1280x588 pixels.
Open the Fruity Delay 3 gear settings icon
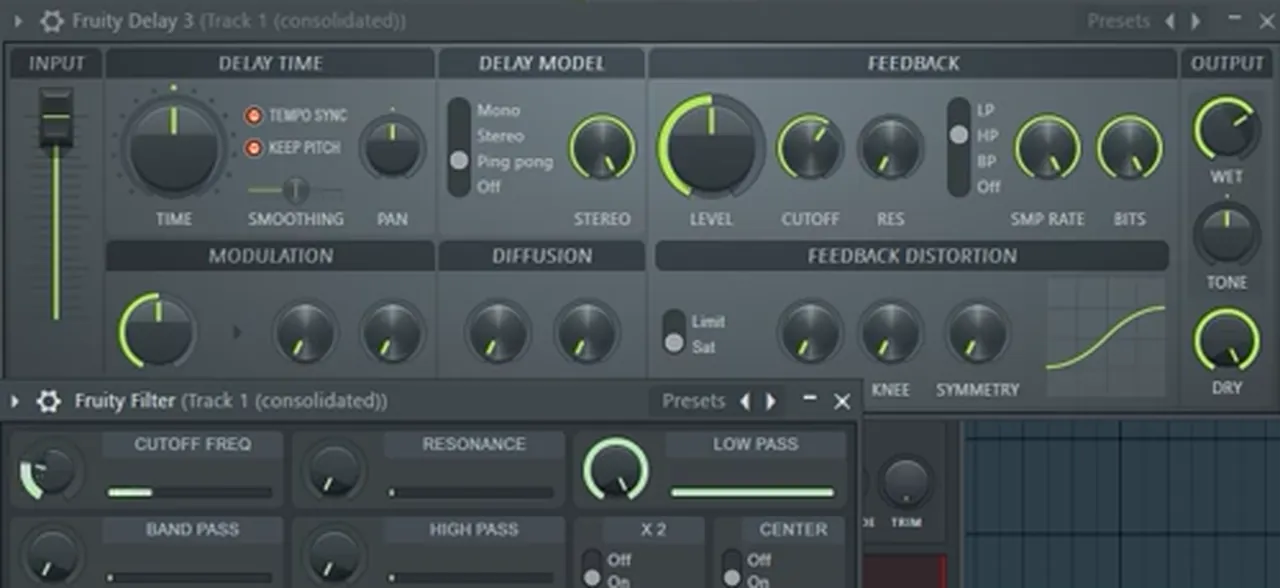(51, 21)
